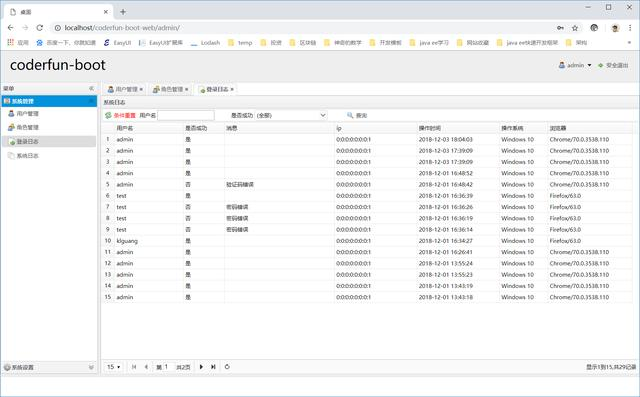Click the site info icon before localhost URL
The width and height of the screenshot is (640, 397).
(58, 28)
